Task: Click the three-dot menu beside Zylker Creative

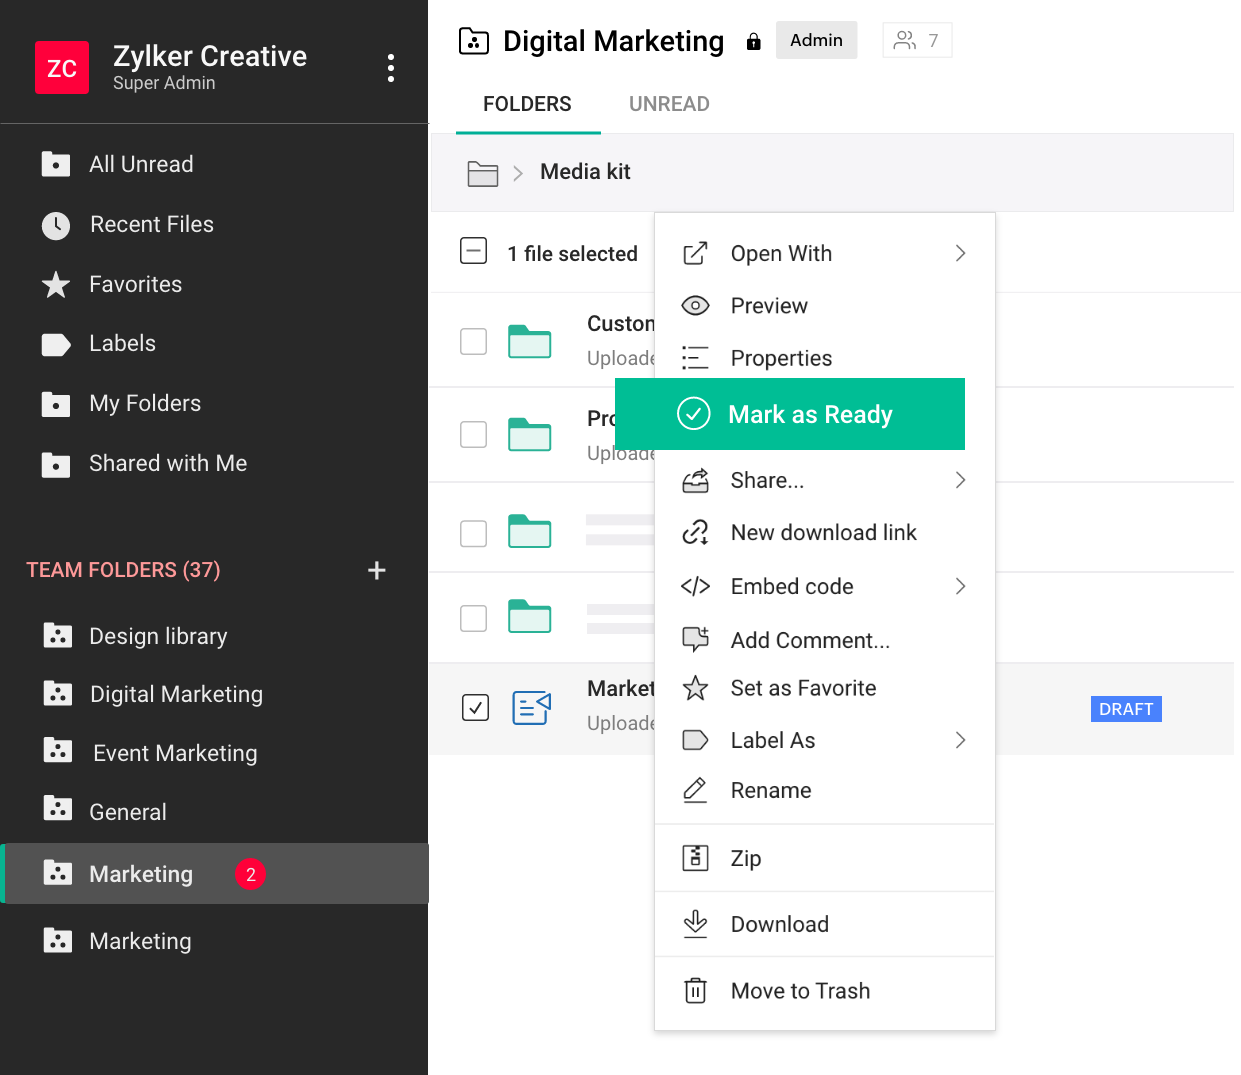Action: [390, 68]
